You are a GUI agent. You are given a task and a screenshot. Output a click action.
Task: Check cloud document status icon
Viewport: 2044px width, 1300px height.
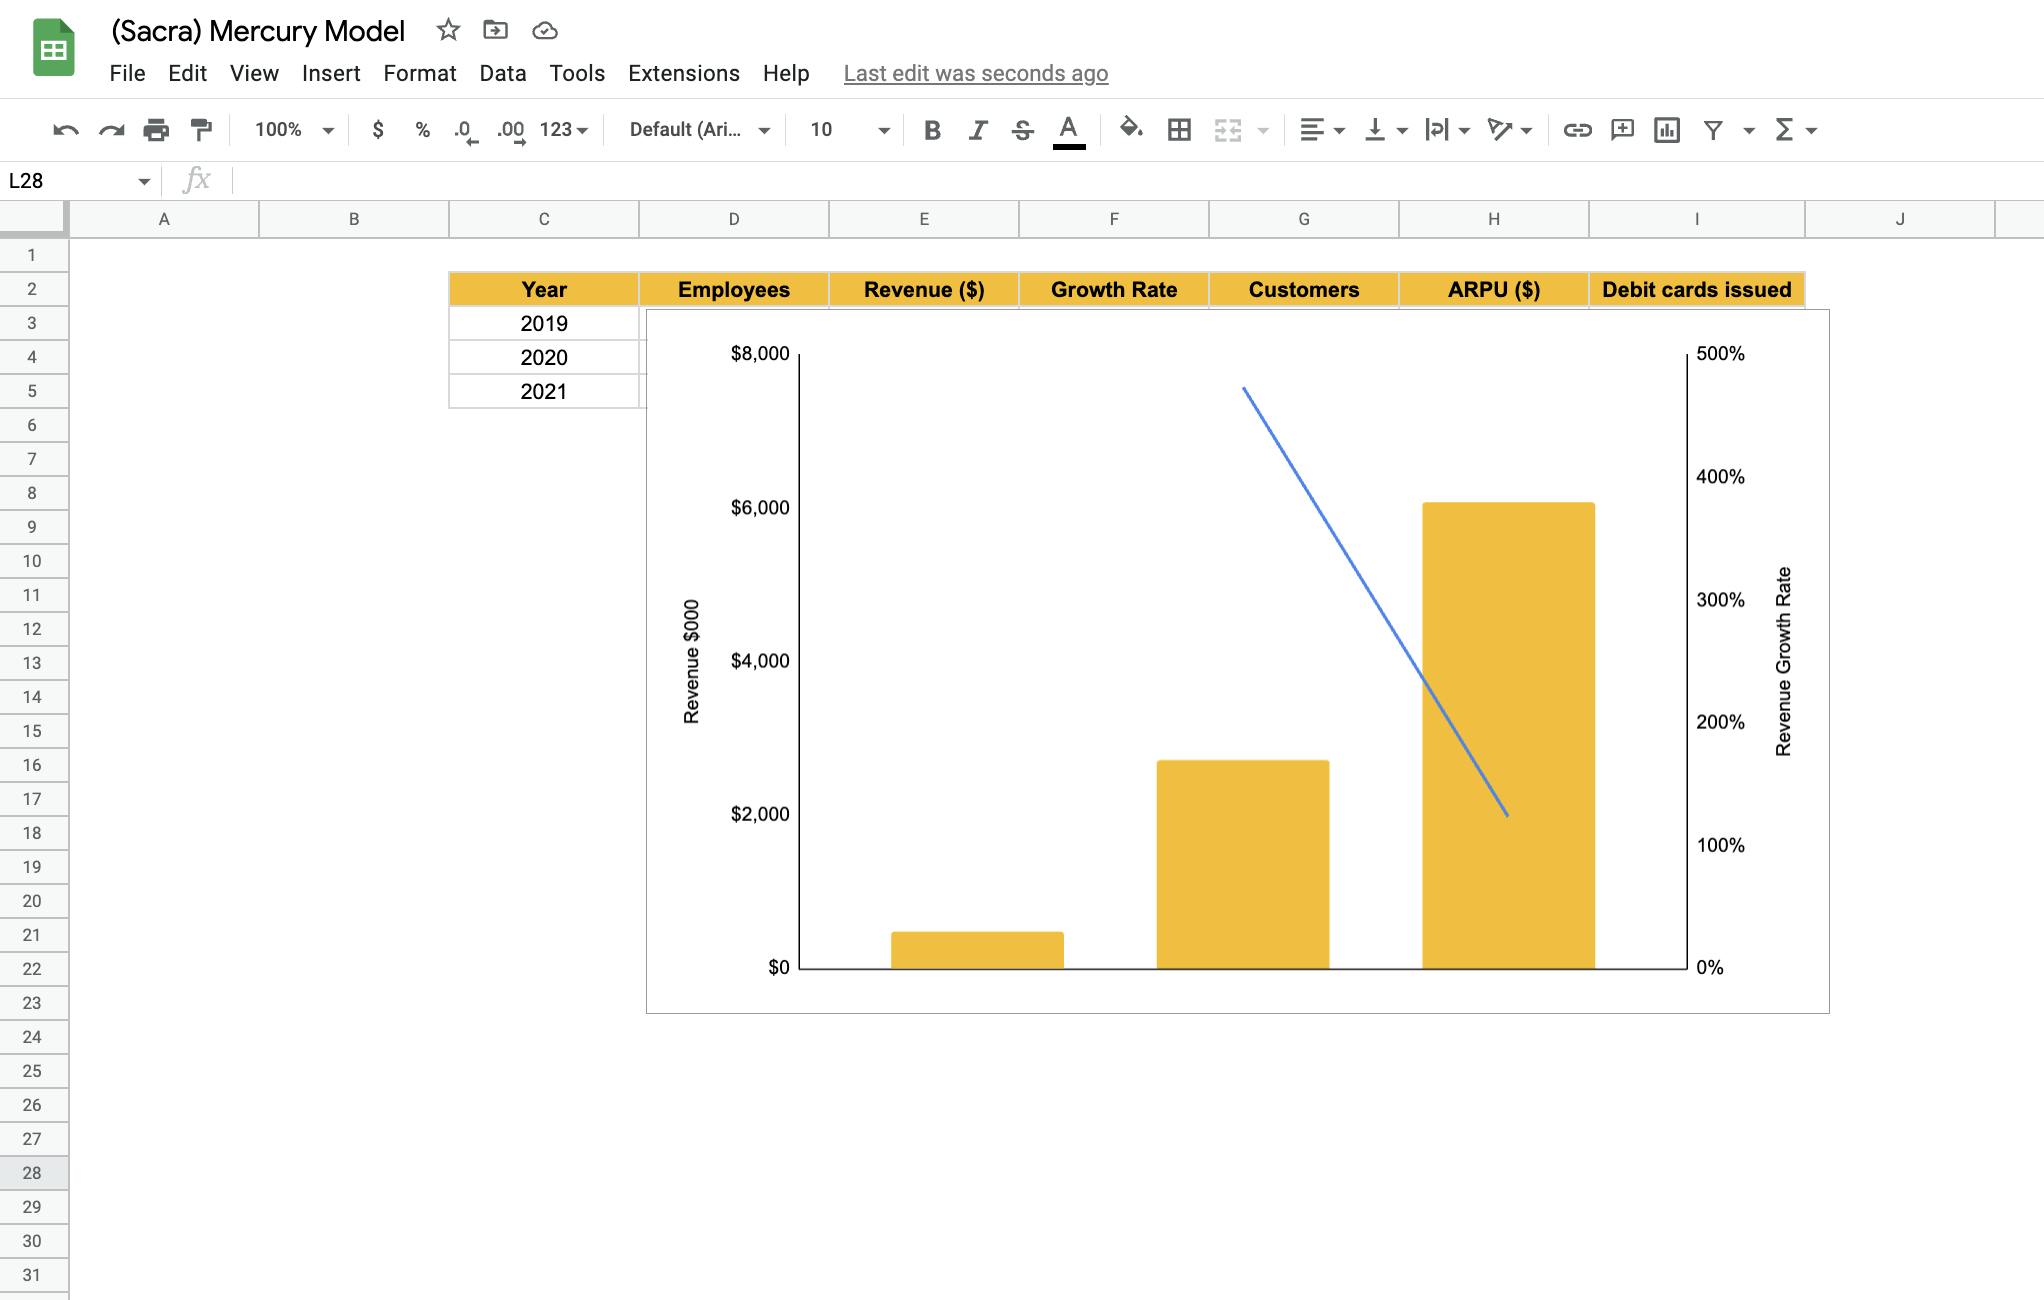point(544,31)
